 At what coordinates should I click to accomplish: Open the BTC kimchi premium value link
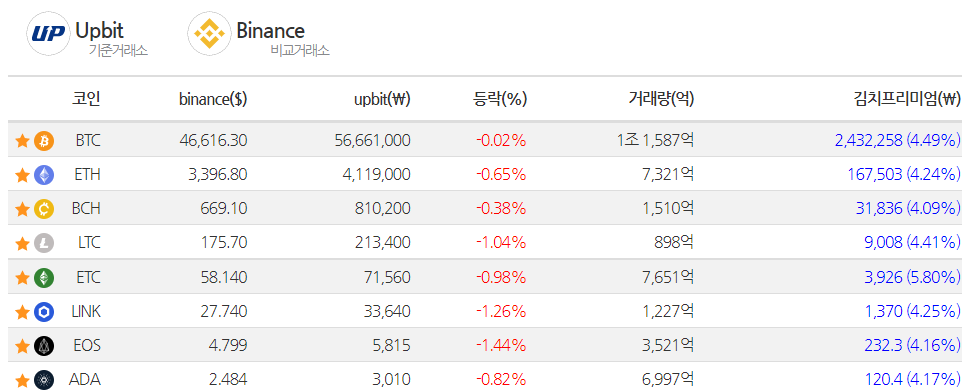[x=898, y=141]
